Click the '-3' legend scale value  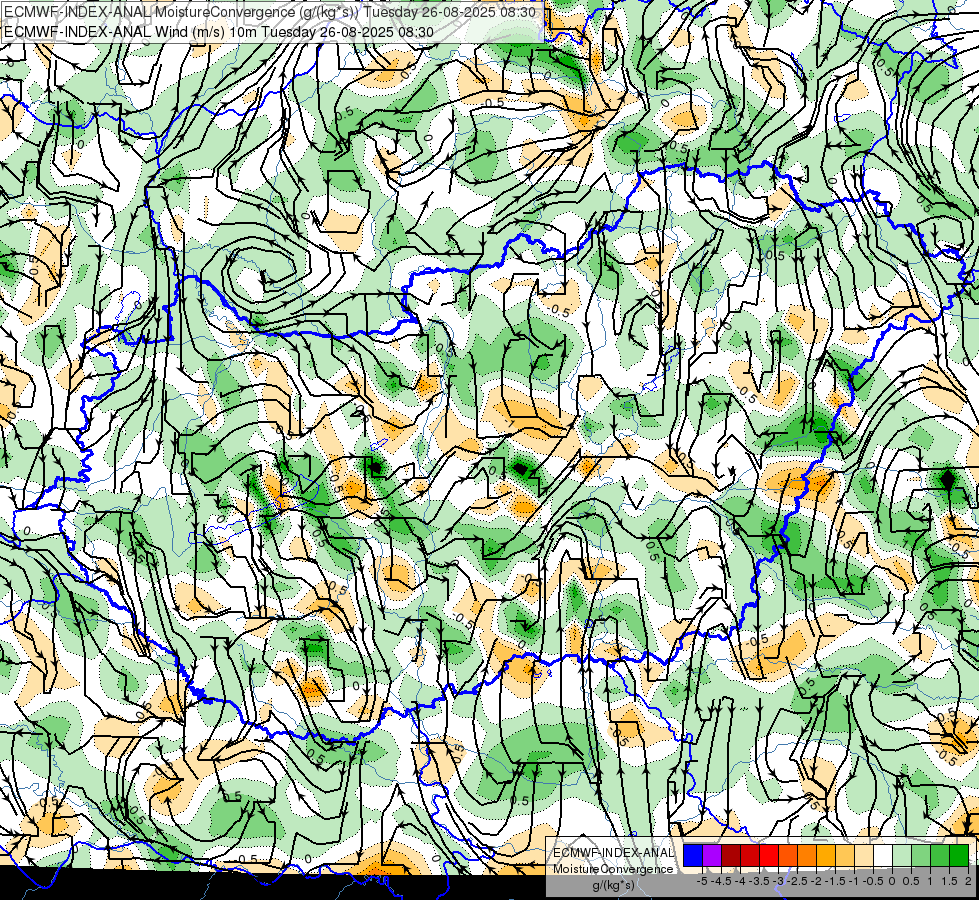click(779, 881)
